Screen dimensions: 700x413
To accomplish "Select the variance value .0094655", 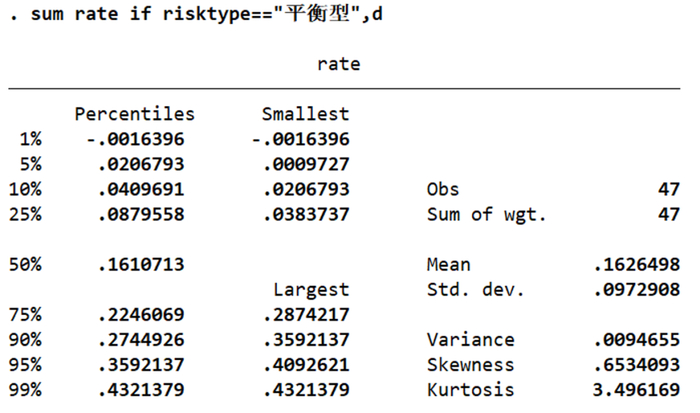I will pyautogui.click(x=639, y=340).
